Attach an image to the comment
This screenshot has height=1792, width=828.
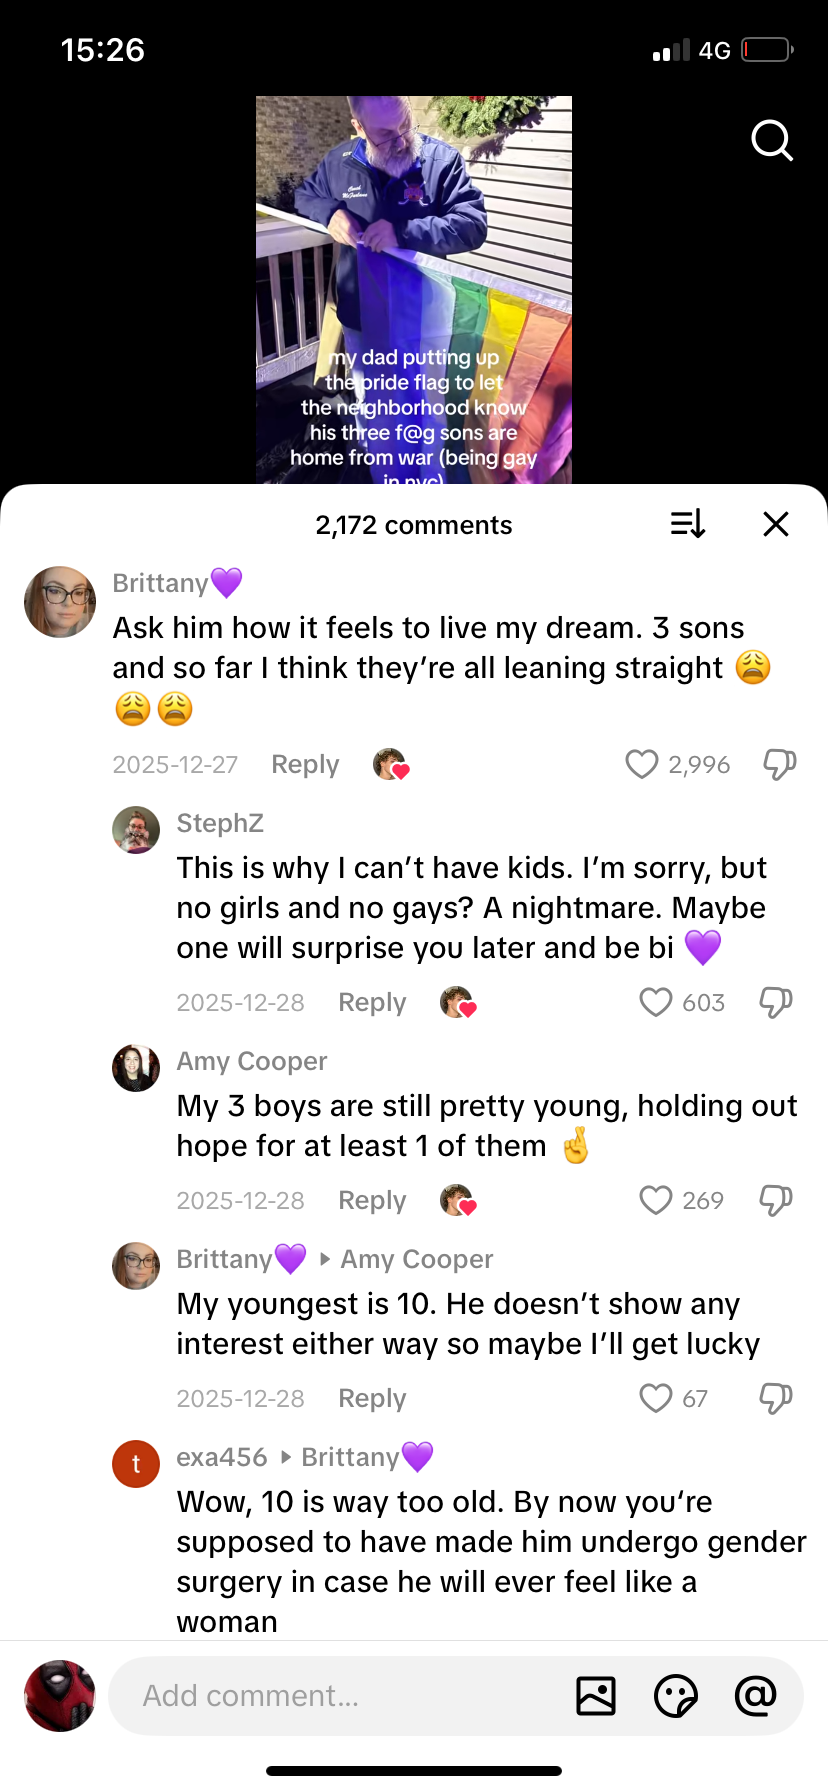click(x=596, y=1696)
